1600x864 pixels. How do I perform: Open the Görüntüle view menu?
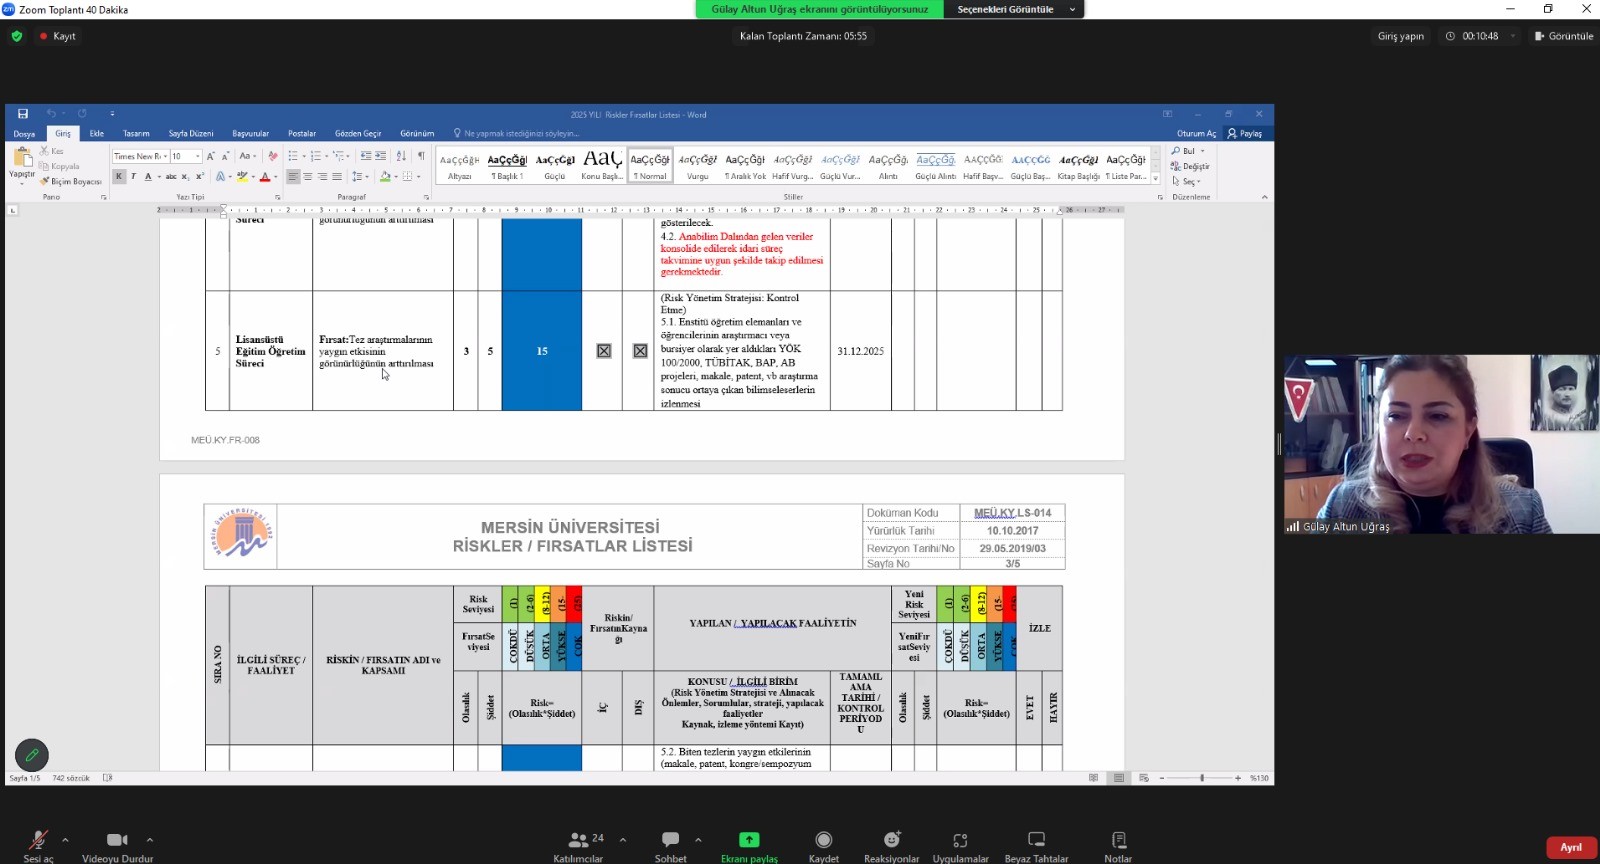coord(1564,36)
